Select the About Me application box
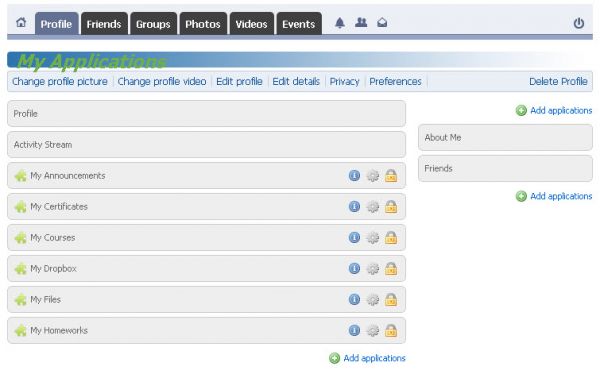Screen dimensions: 600x374 pos(505,137)
